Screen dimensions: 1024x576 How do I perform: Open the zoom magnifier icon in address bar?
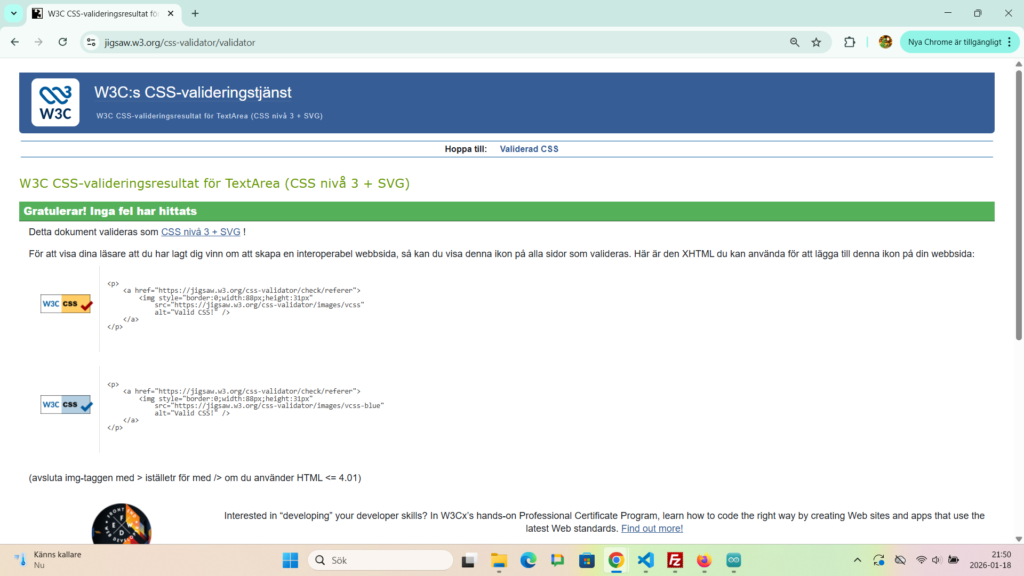point(794,42)
